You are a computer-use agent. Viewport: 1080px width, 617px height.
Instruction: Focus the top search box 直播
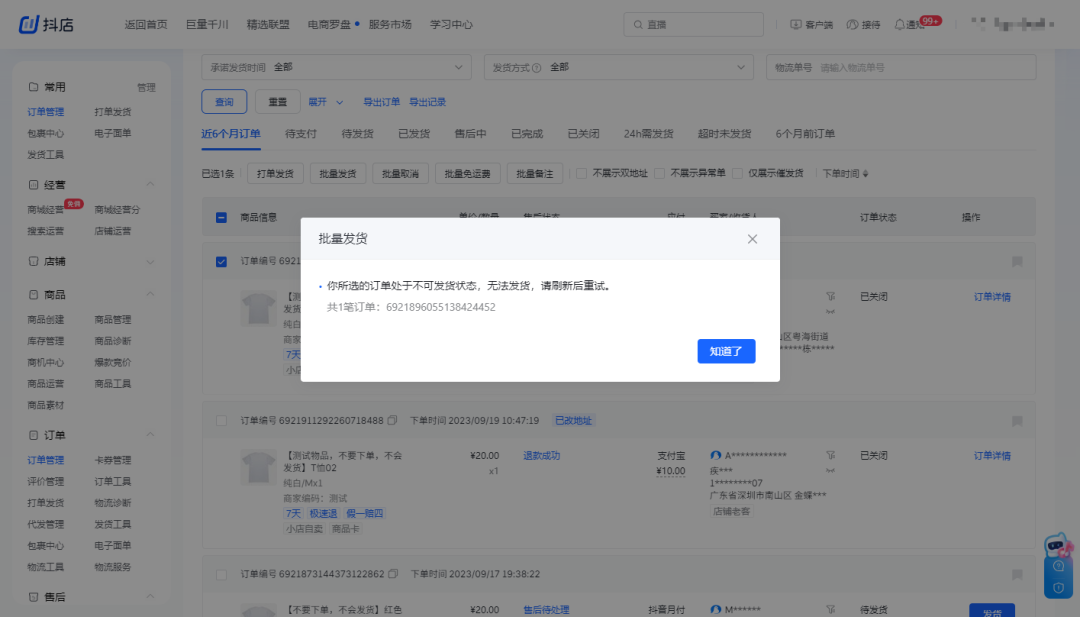point(694,24)
